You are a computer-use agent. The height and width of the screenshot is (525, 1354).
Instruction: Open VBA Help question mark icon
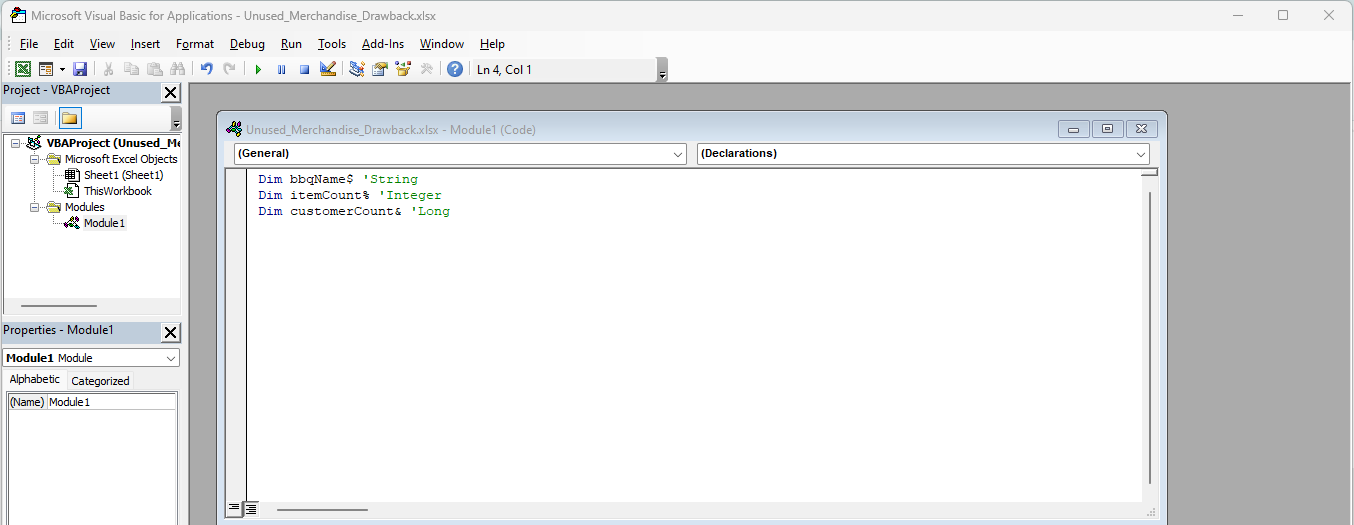(455, 69)
